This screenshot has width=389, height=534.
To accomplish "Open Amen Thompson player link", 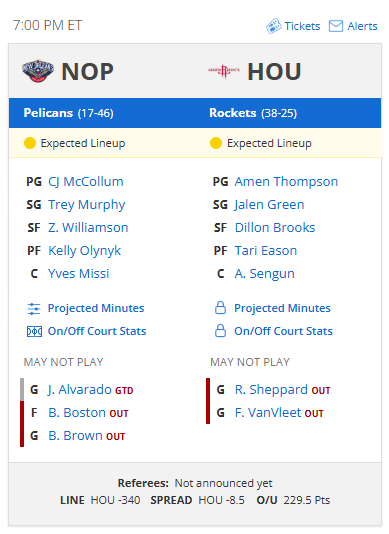I will click(286, 182).
